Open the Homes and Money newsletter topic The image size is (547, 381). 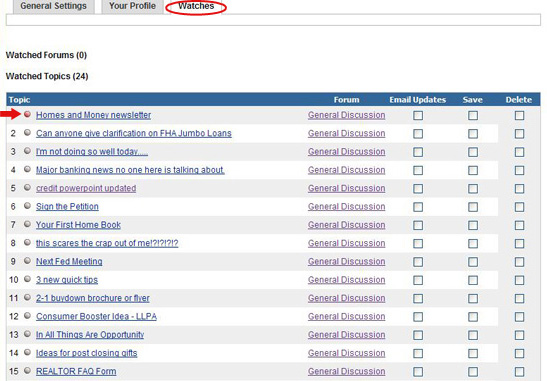93,115
